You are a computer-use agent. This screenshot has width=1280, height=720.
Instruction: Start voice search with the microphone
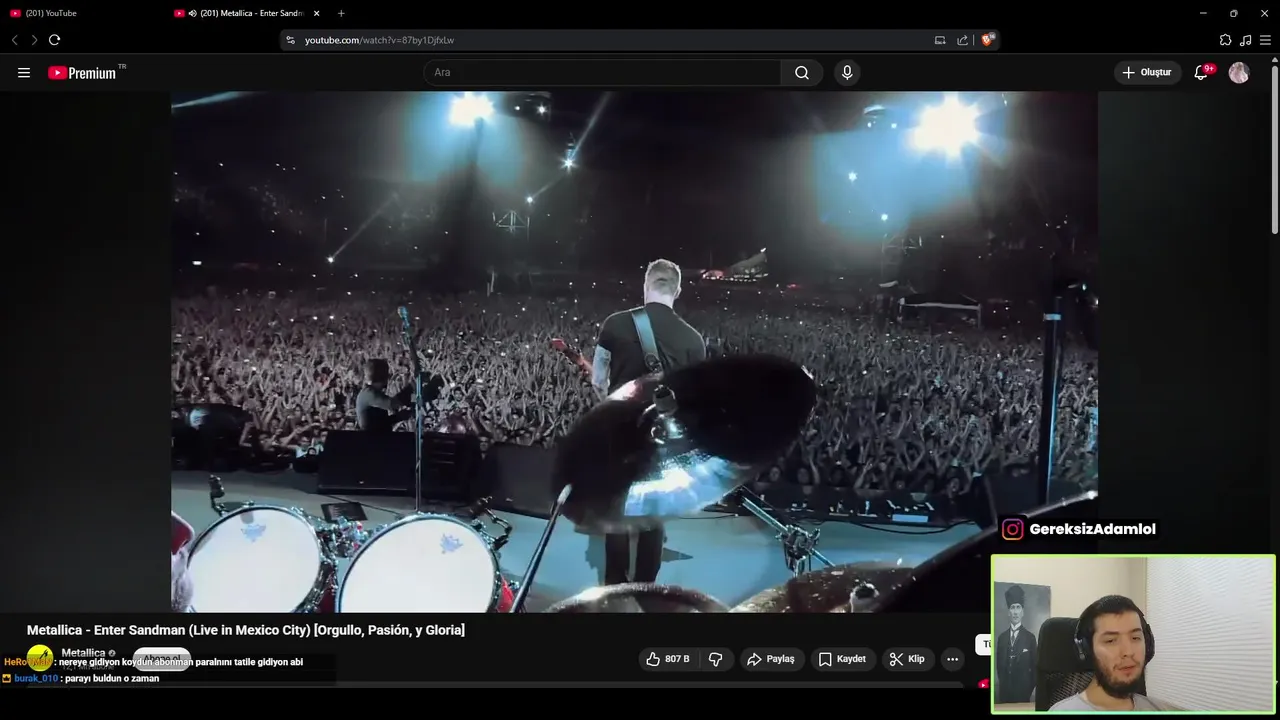(x=847, y=73)
